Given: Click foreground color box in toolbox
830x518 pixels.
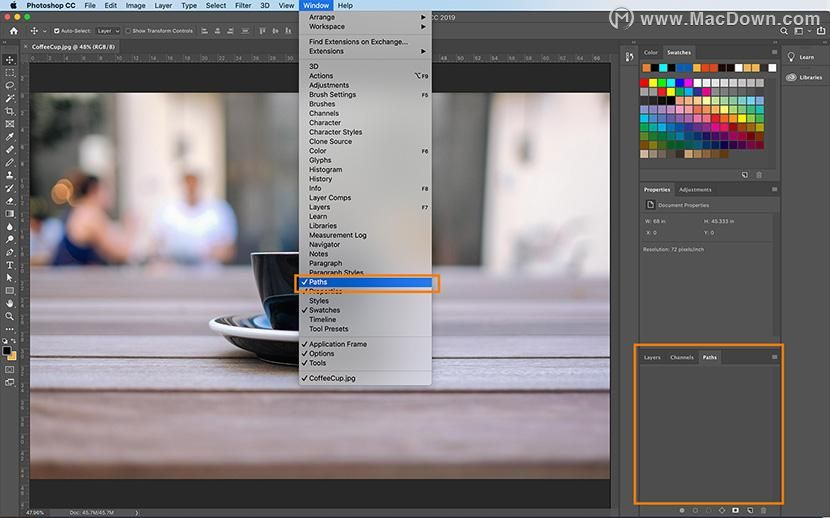Looking at the screenshot, I should pyautogui.click(x=7, y=351).
